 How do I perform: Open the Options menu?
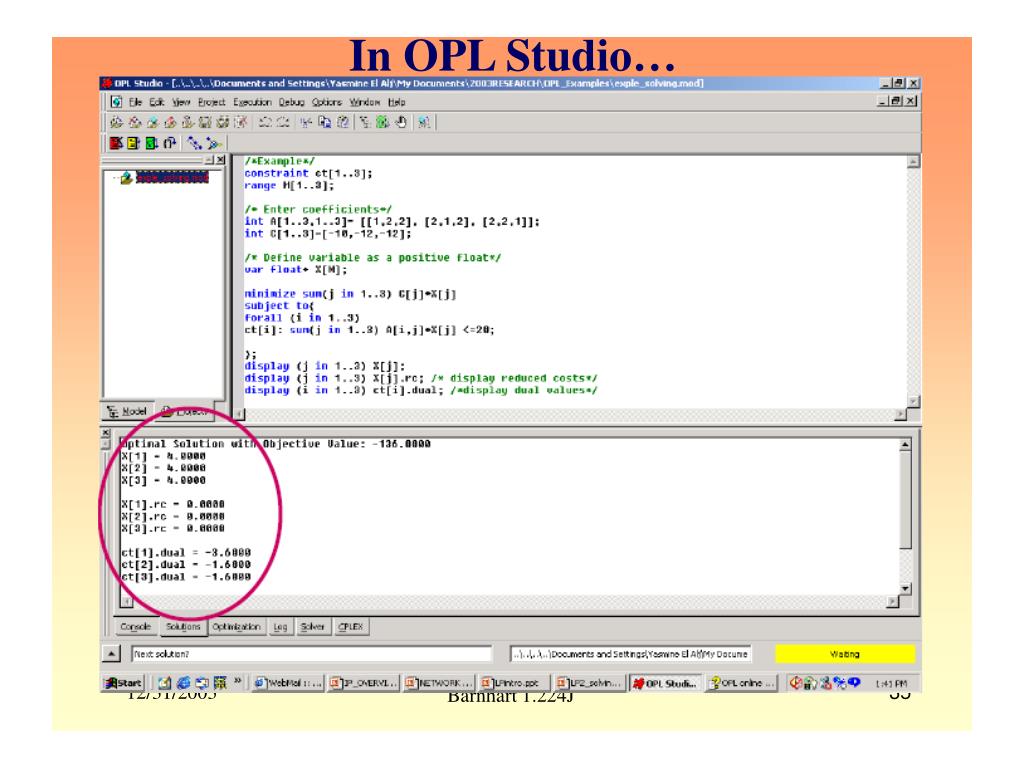coord(327,102)
